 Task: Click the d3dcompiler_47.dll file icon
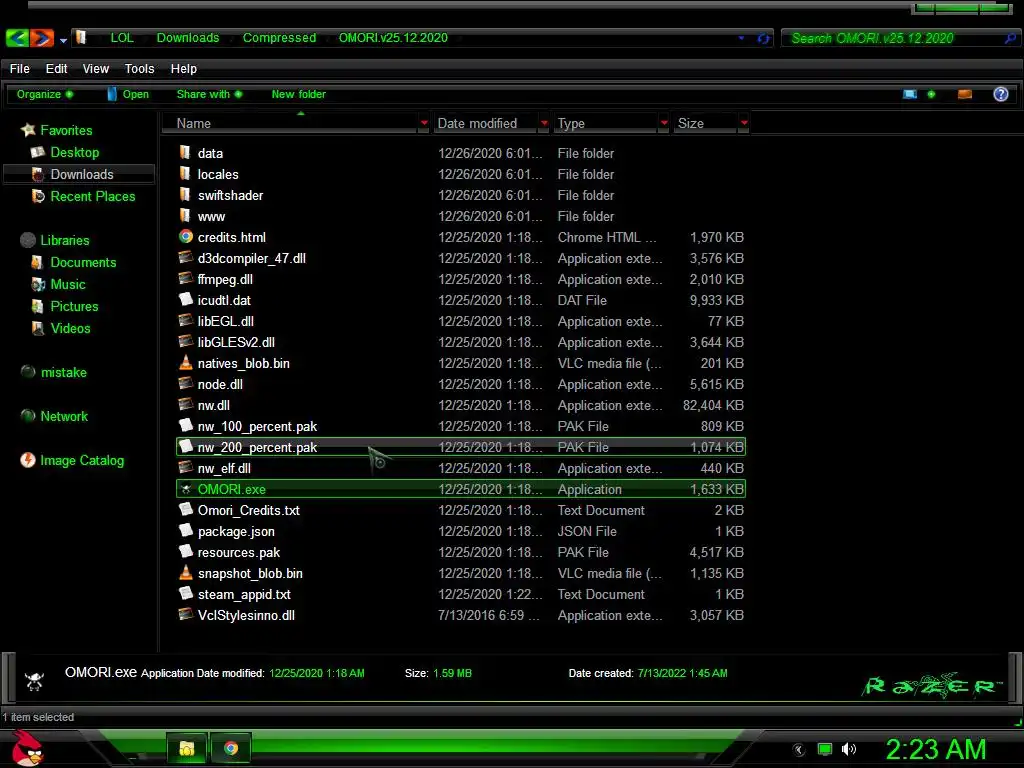click(186, 257)
